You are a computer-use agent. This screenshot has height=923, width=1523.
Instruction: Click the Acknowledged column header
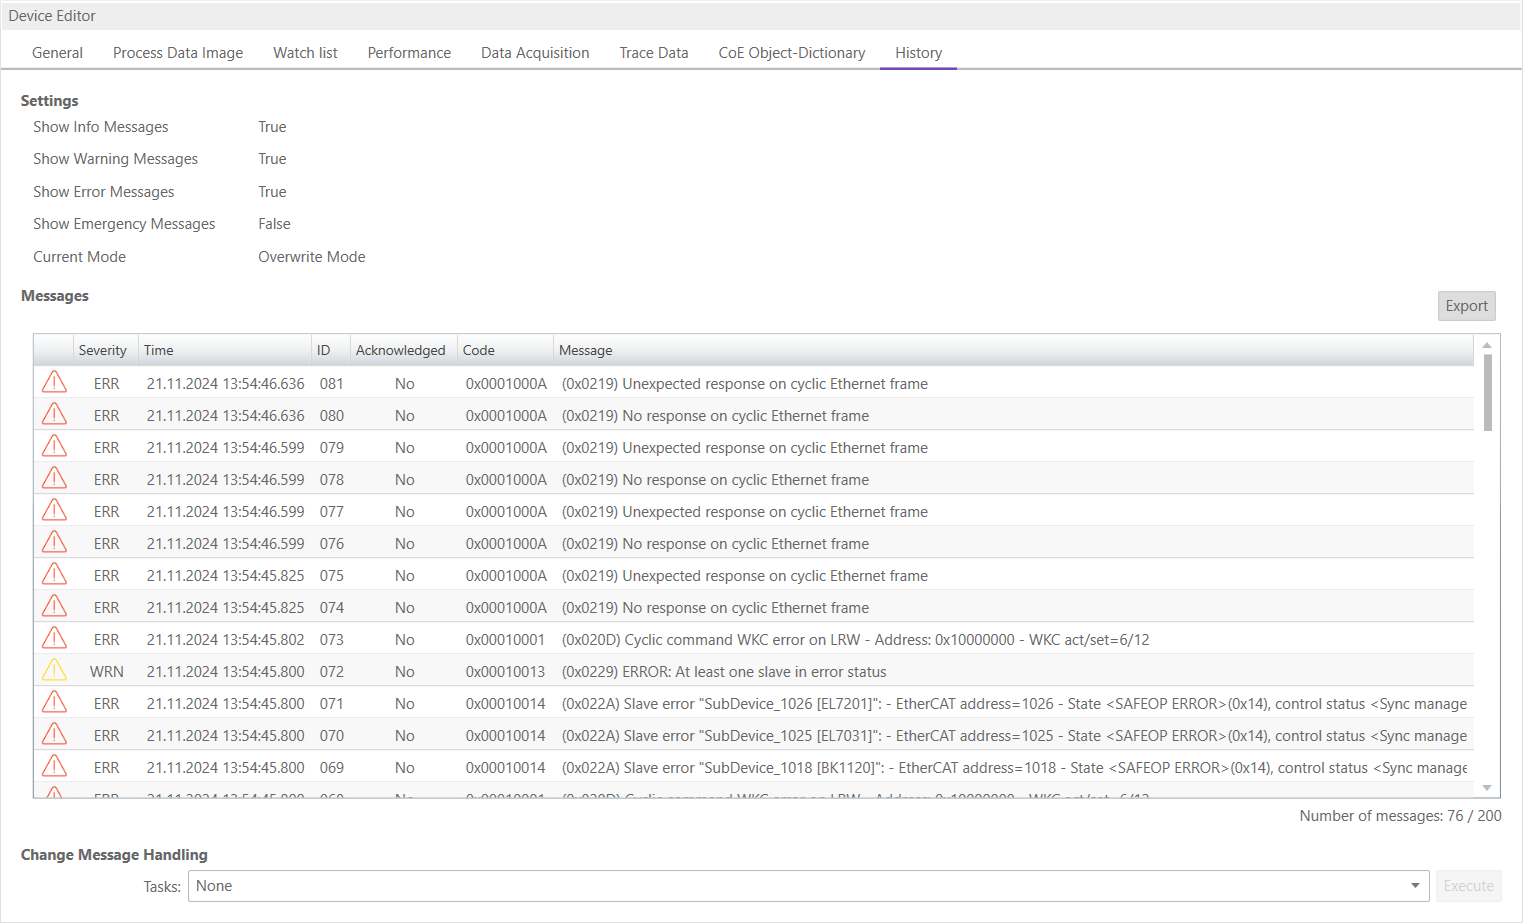[400, 350]
